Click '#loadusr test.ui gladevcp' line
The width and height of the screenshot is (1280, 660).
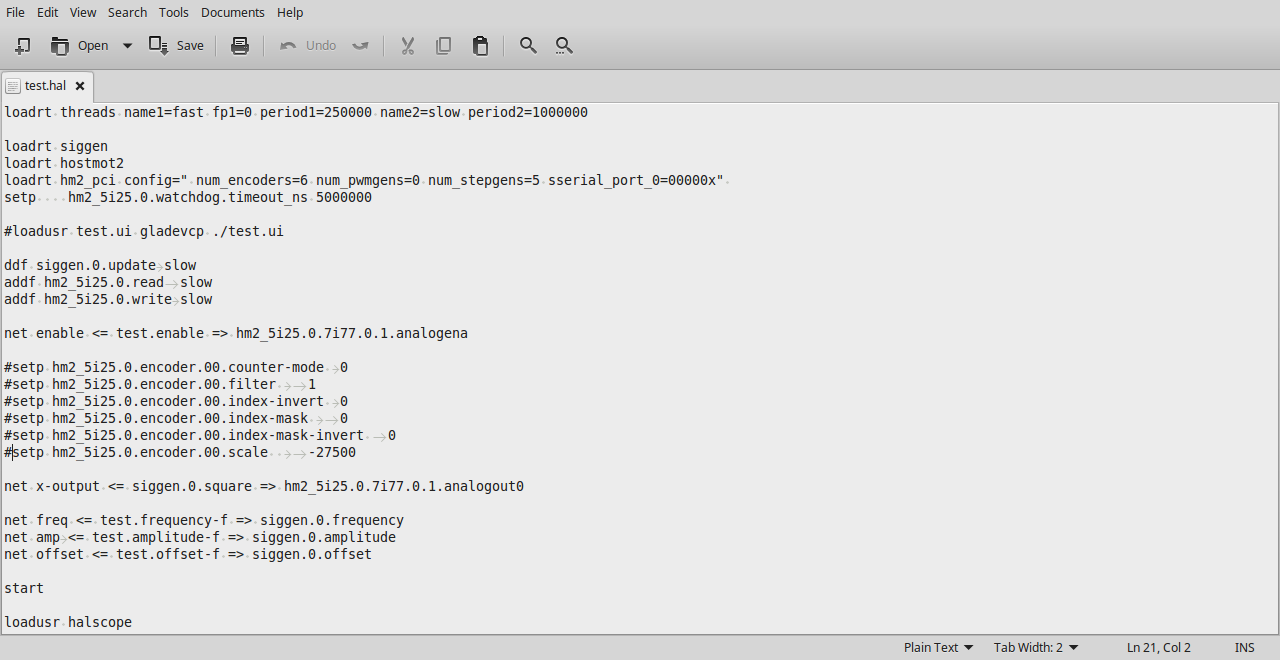pos(144,231)
